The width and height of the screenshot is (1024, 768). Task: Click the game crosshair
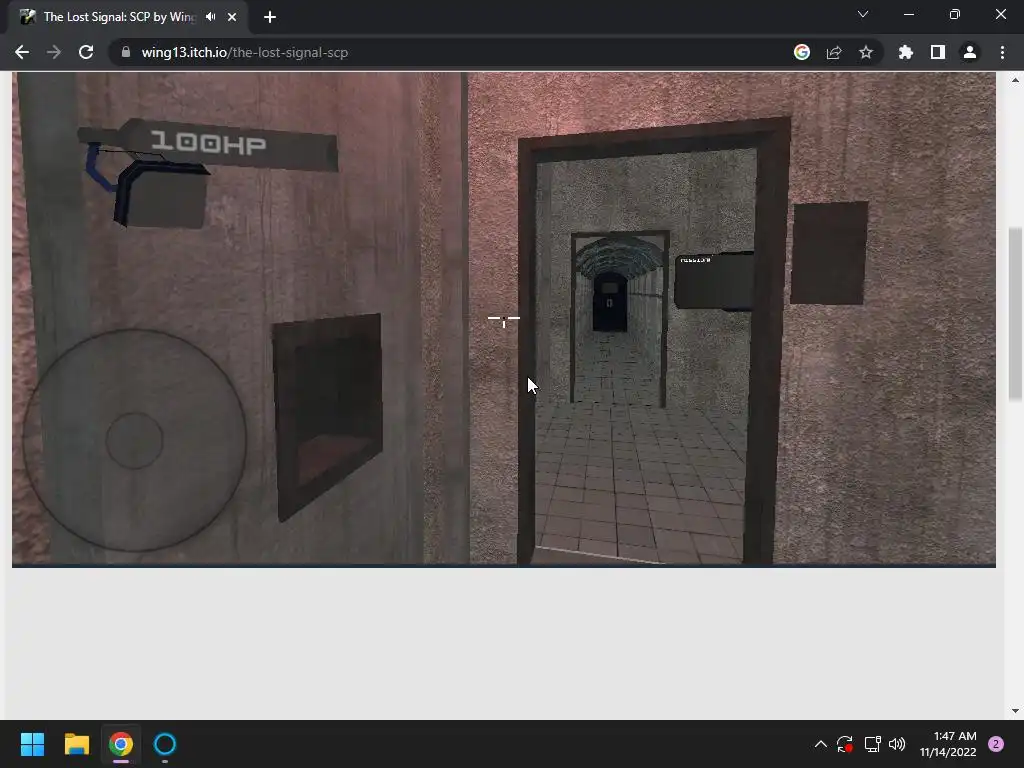coord(504,319)
